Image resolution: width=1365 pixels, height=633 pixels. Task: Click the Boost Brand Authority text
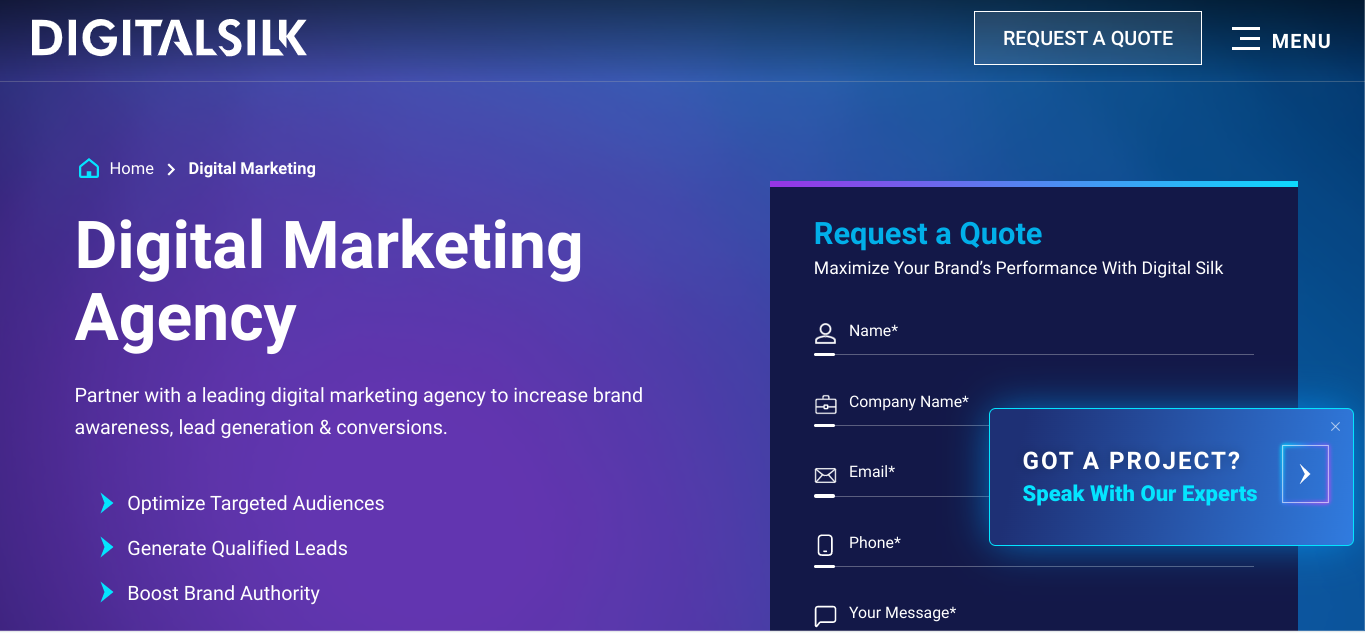[x=224, y=593]
